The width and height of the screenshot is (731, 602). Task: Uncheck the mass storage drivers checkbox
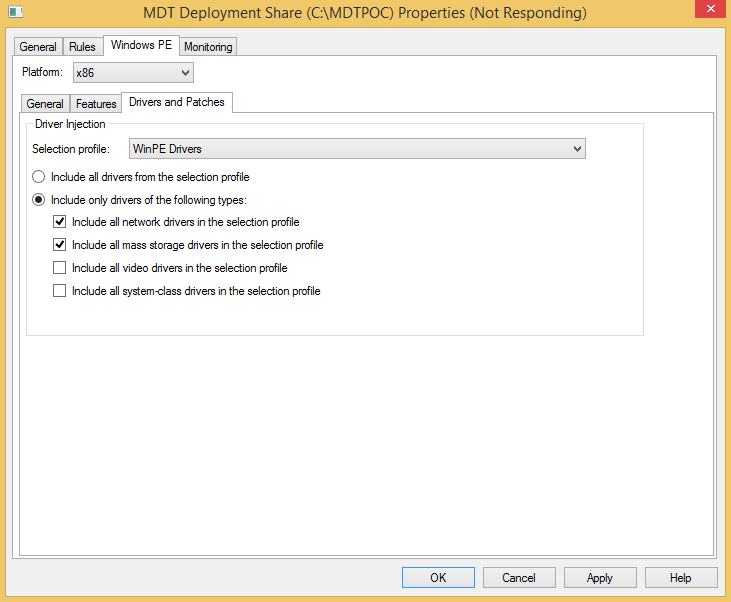pos(59,244)
